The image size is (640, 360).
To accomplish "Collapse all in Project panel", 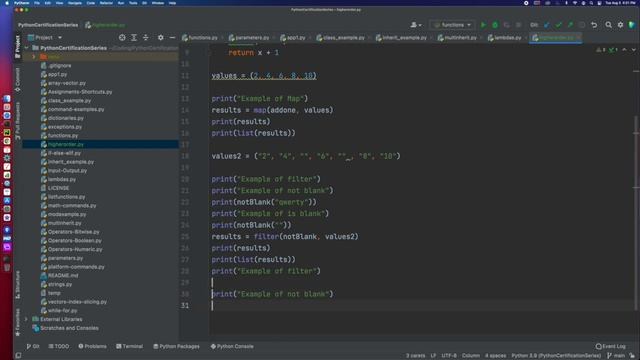I will (x=146, y=38).
